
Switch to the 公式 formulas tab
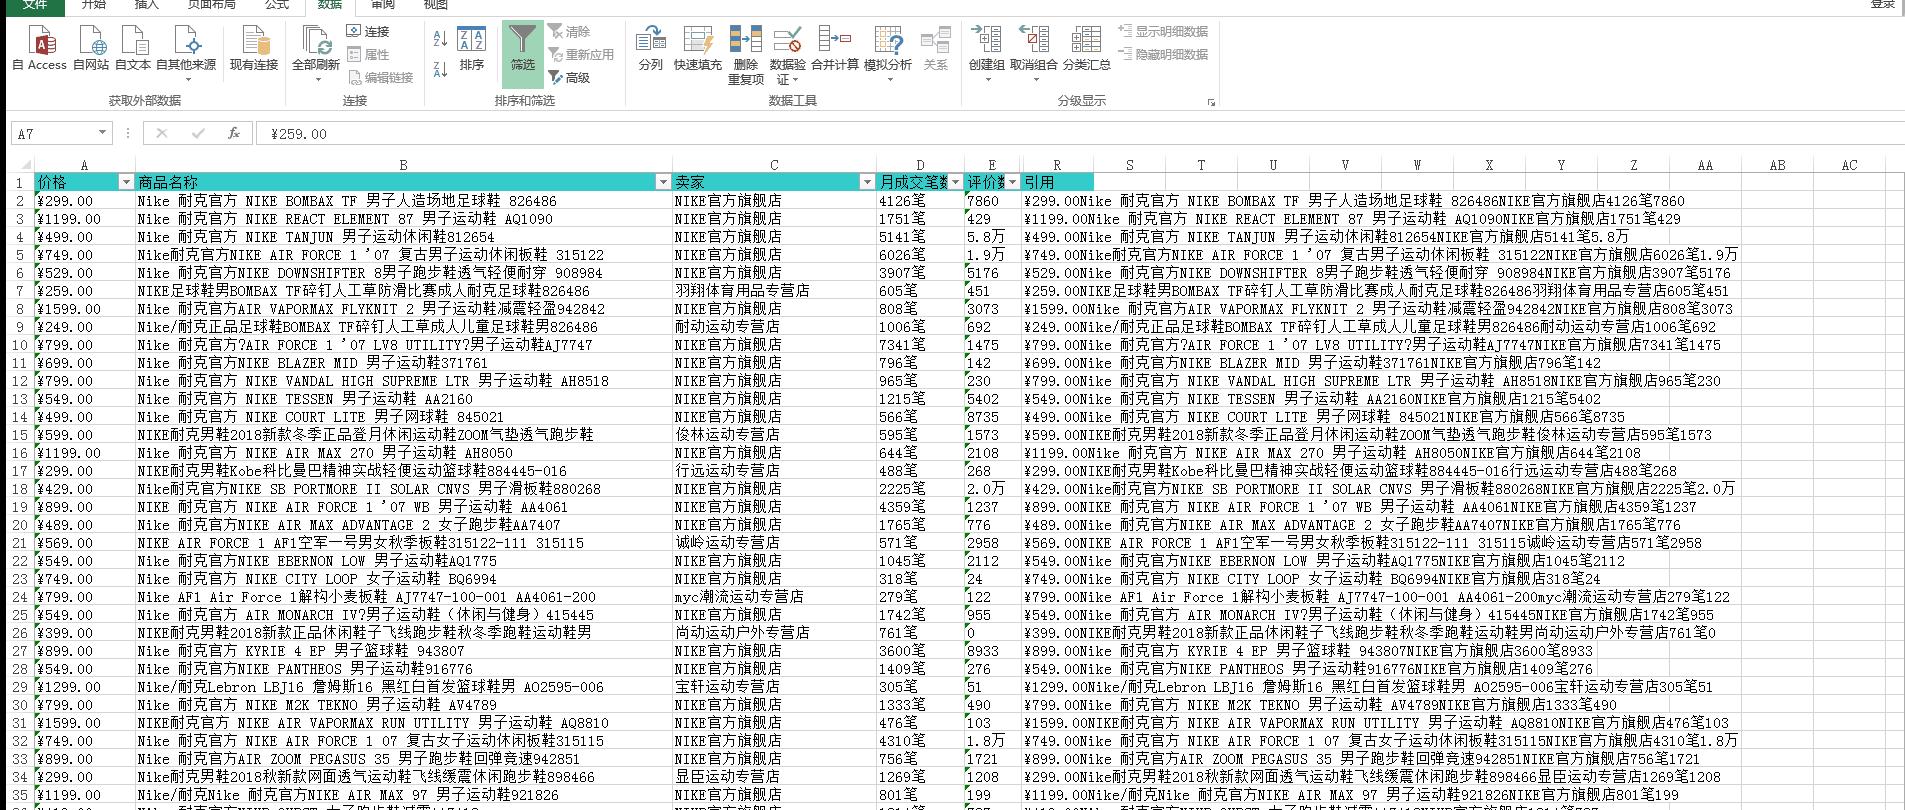point(277,5)
